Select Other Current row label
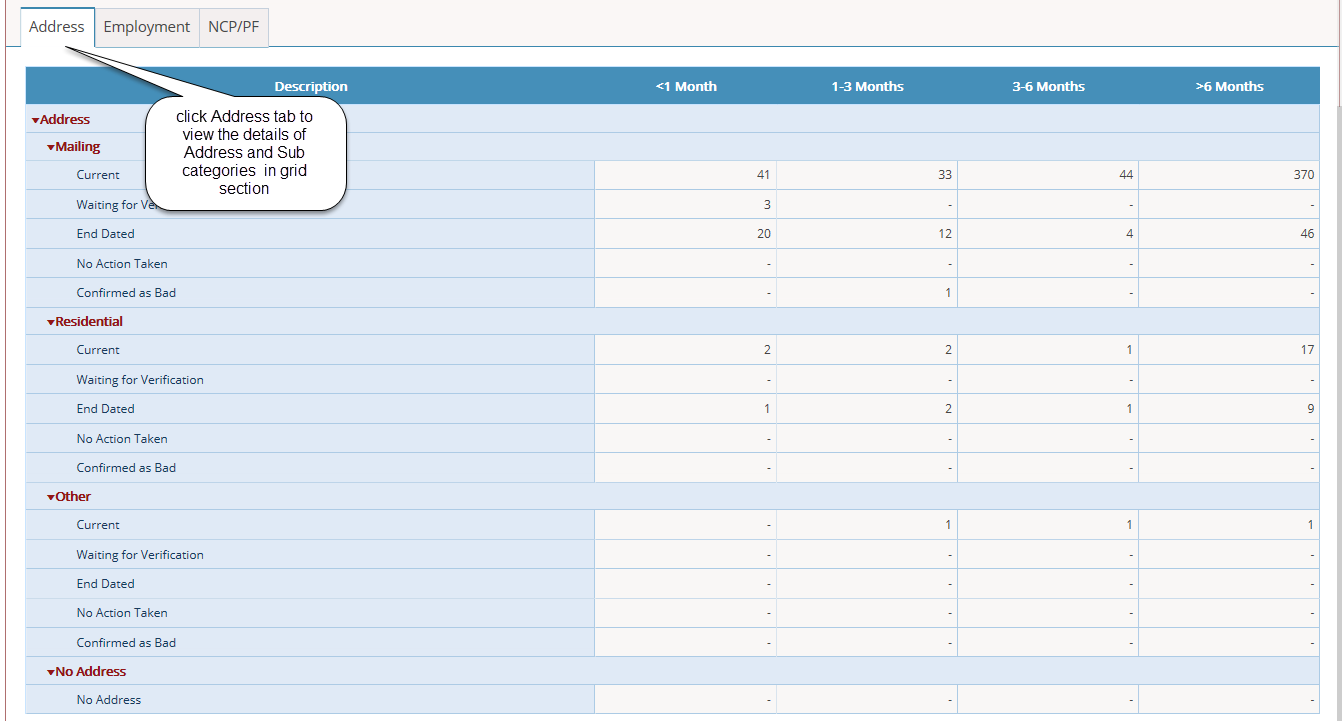This screenshot has width=1342, height=721. pyautogui.click(x=98, y=525)
